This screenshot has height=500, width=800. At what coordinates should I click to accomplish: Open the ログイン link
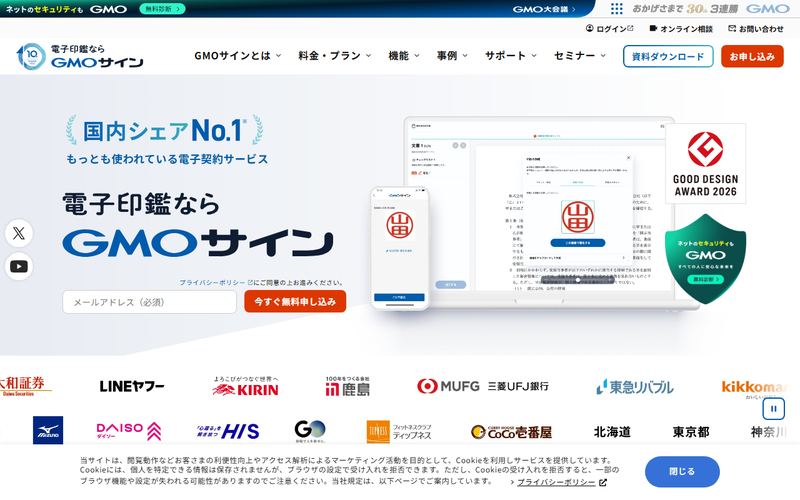(609, 29)
